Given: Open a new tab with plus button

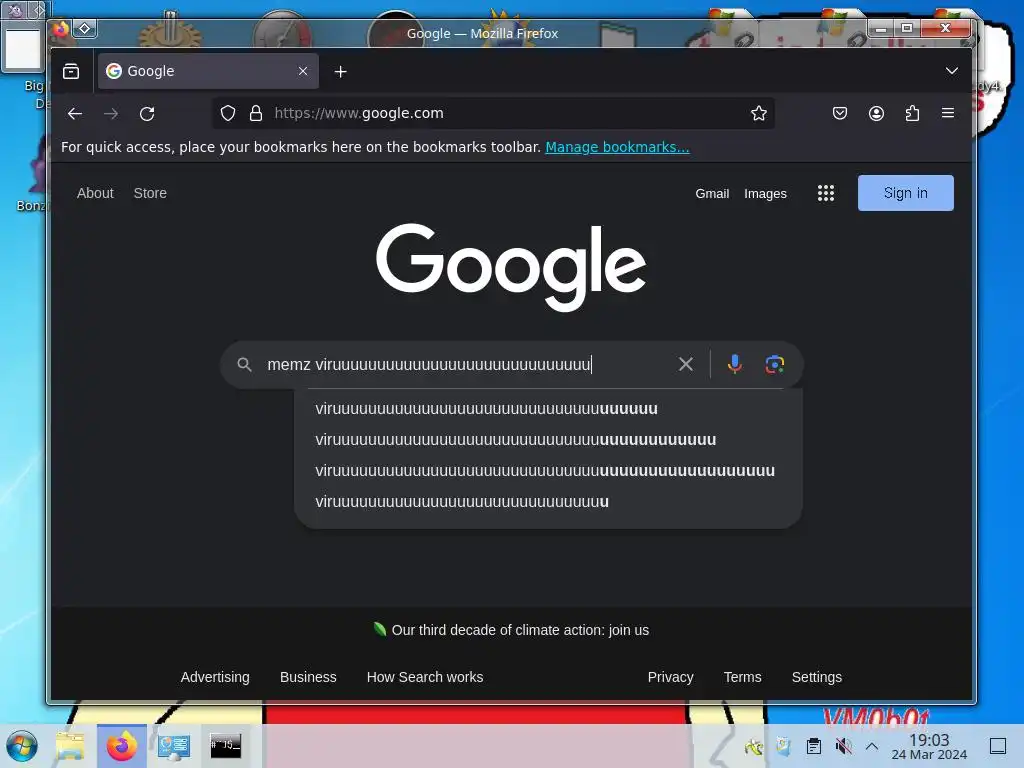Looking at the screenshot, I should point(340,71).
